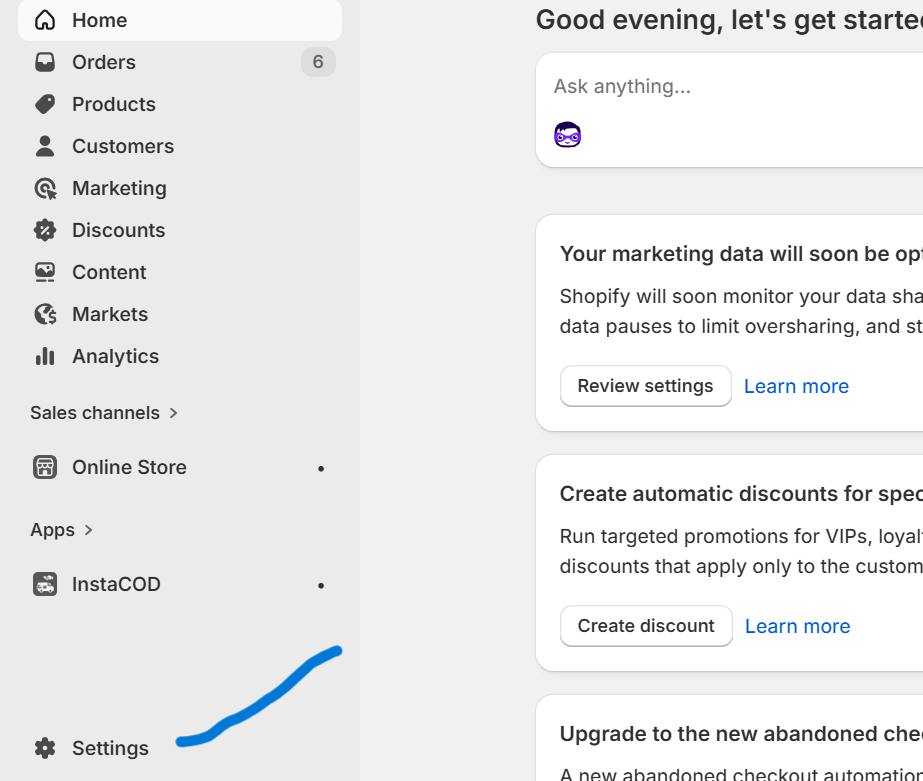
Task: Click the Home house icon
Action: (x=45, y=20)
